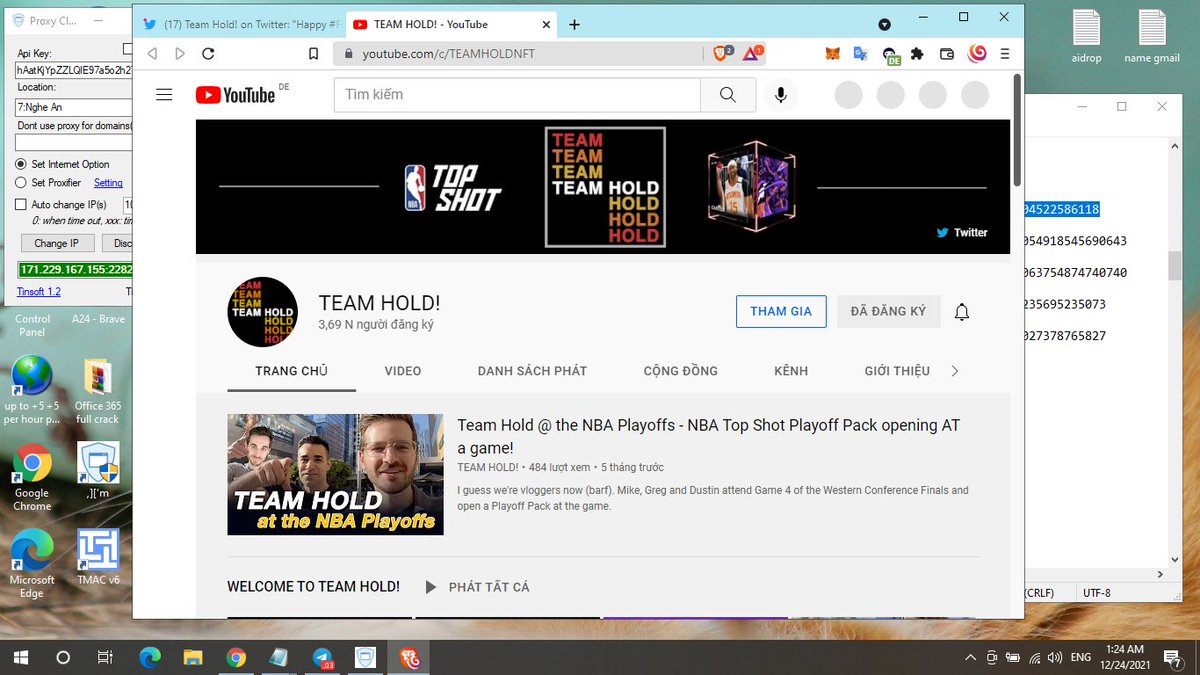Open Tinsoft 1.2 link
The height and width of the screenshot is (675, 1200).
click(x=39, y=292)
